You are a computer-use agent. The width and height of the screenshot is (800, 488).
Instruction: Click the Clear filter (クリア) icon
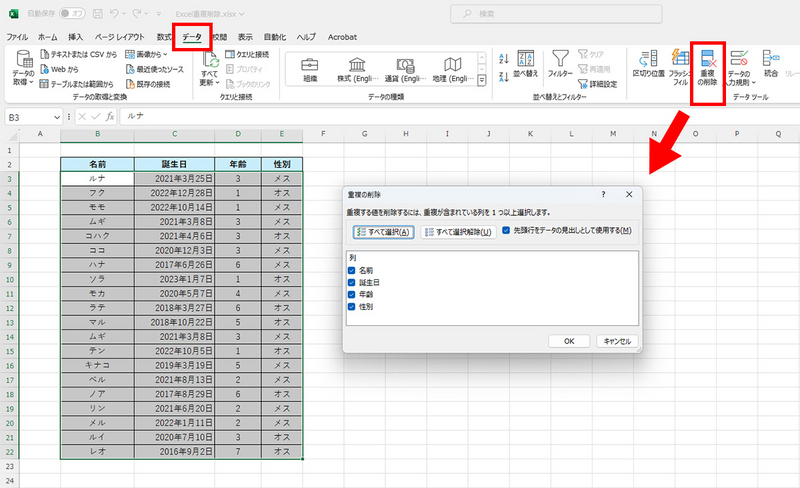coord(591,54)
